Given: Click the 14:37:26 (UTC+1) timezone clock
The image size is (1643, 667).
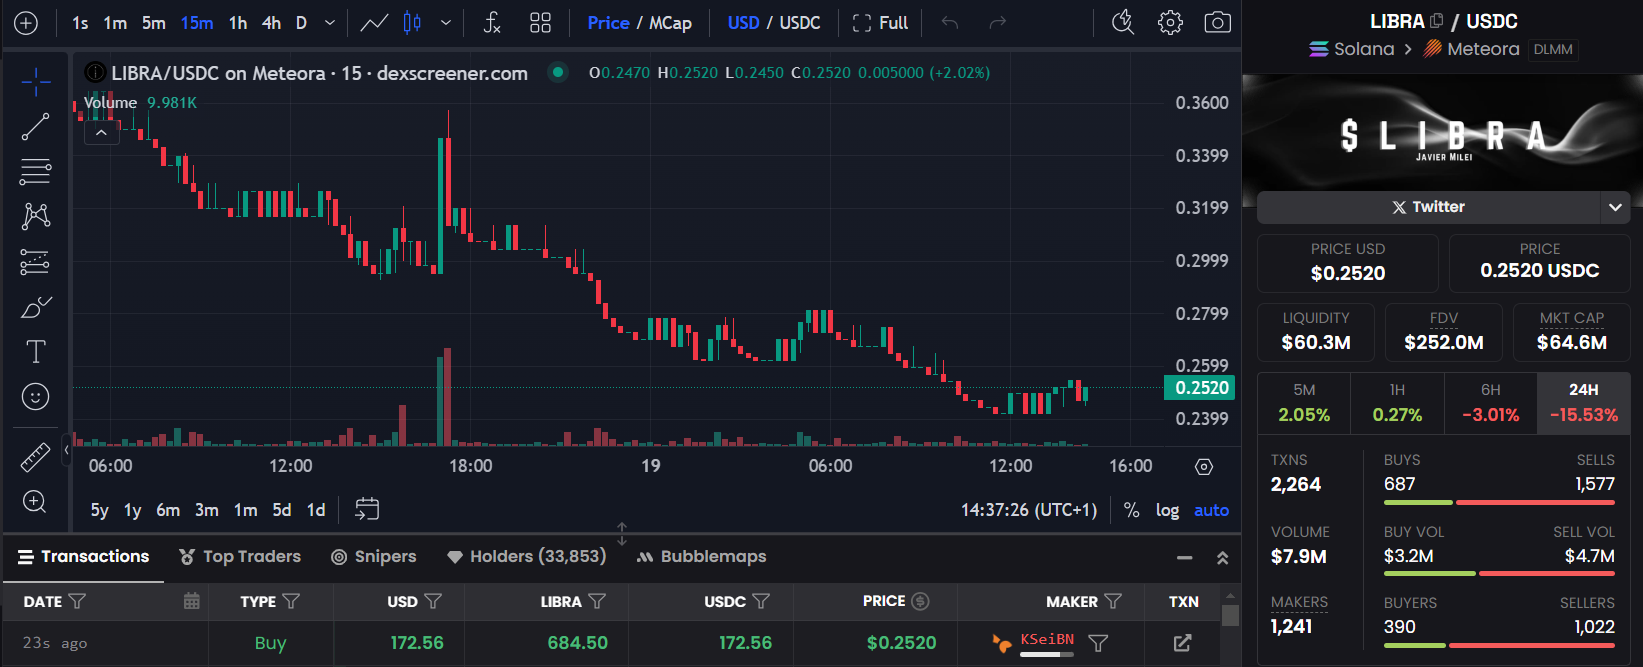Looking at the screenshot, I should pos(1029,510).
